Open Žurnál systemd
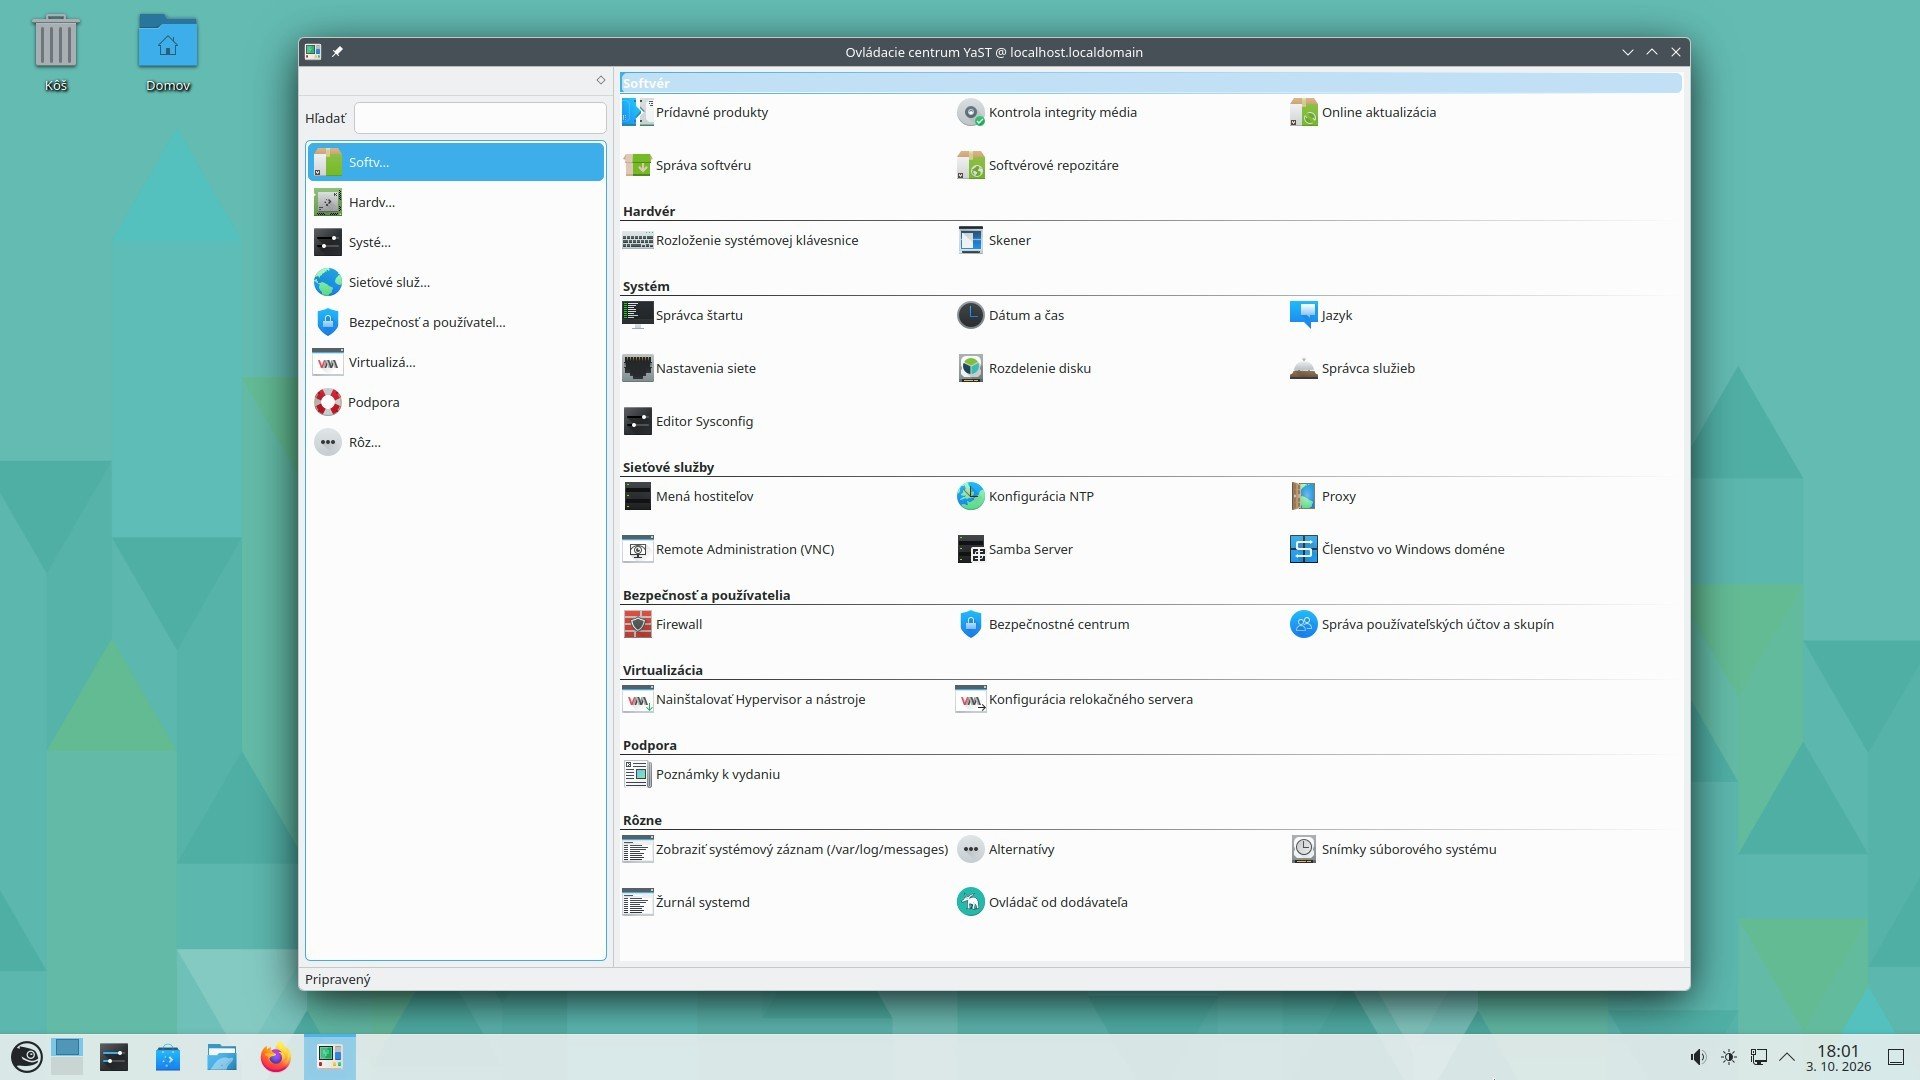This screenshot has width=1920, height=1080. click(x=685, y=902)
